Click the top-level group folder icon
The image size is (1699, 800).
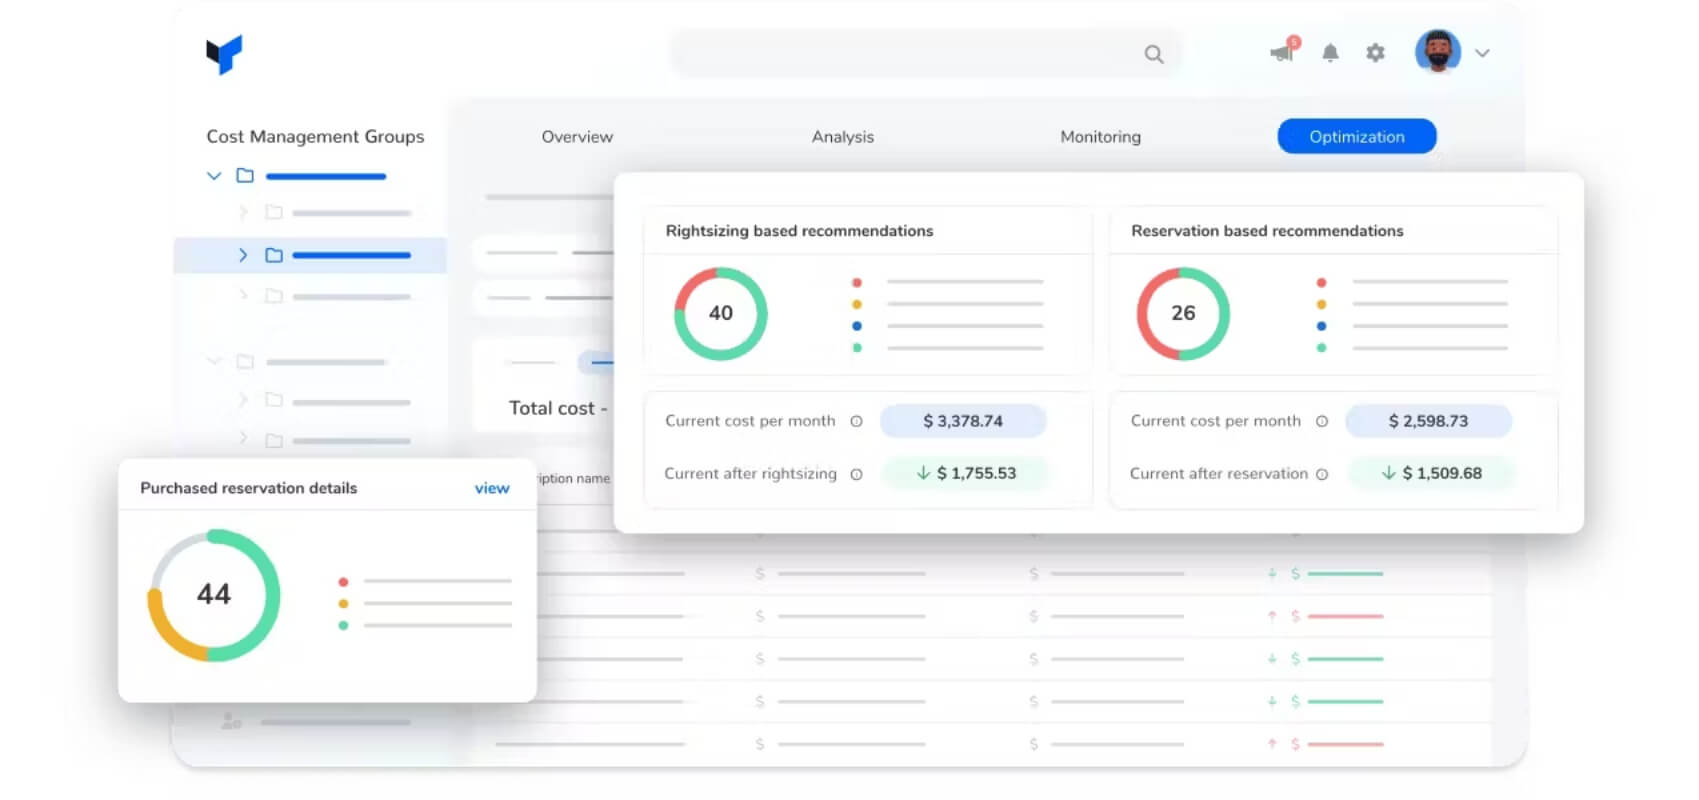pos(245,176)
